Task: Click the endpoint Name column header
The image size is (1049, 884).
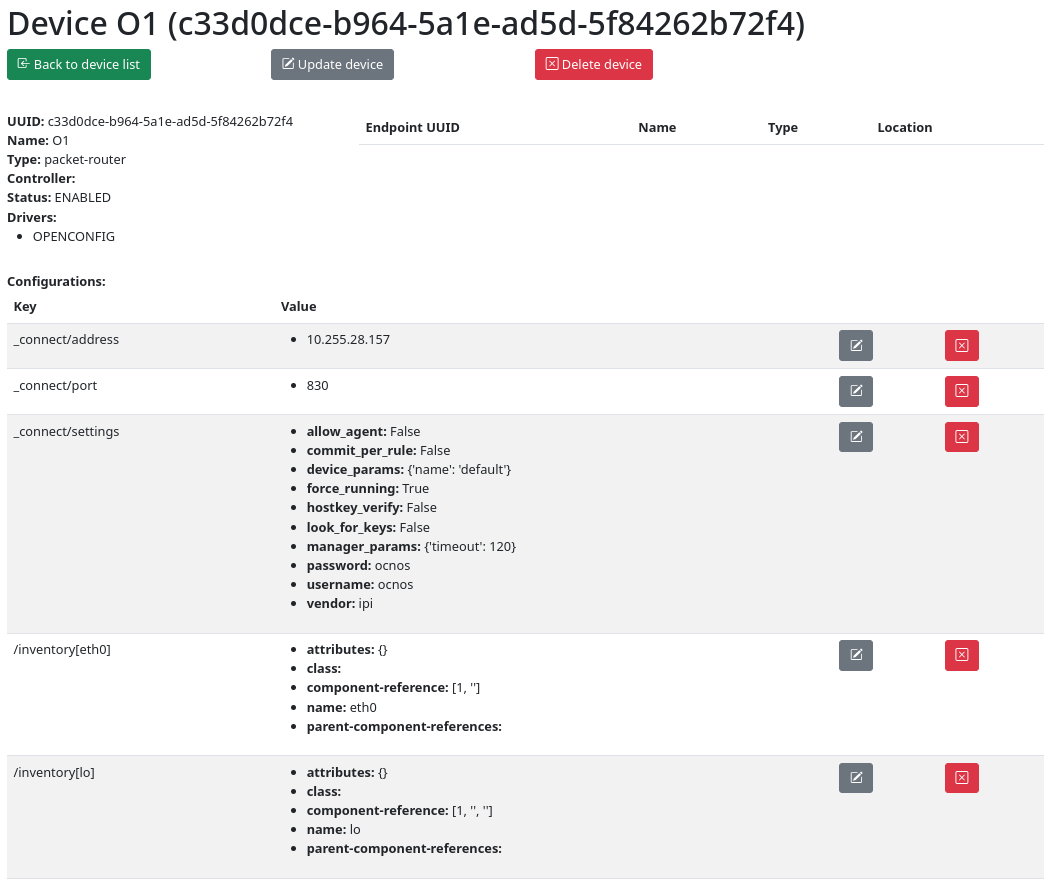Action: coord(657,128)
